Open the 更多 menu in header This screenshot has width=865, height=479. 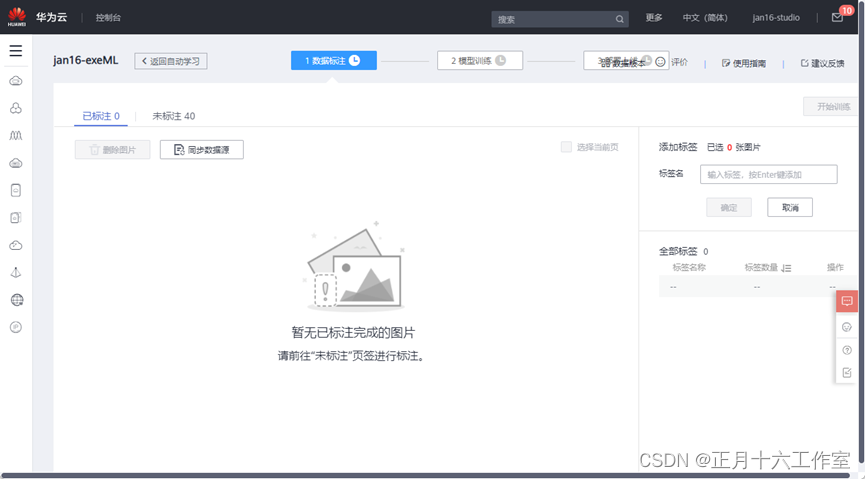tap(654, 18)
